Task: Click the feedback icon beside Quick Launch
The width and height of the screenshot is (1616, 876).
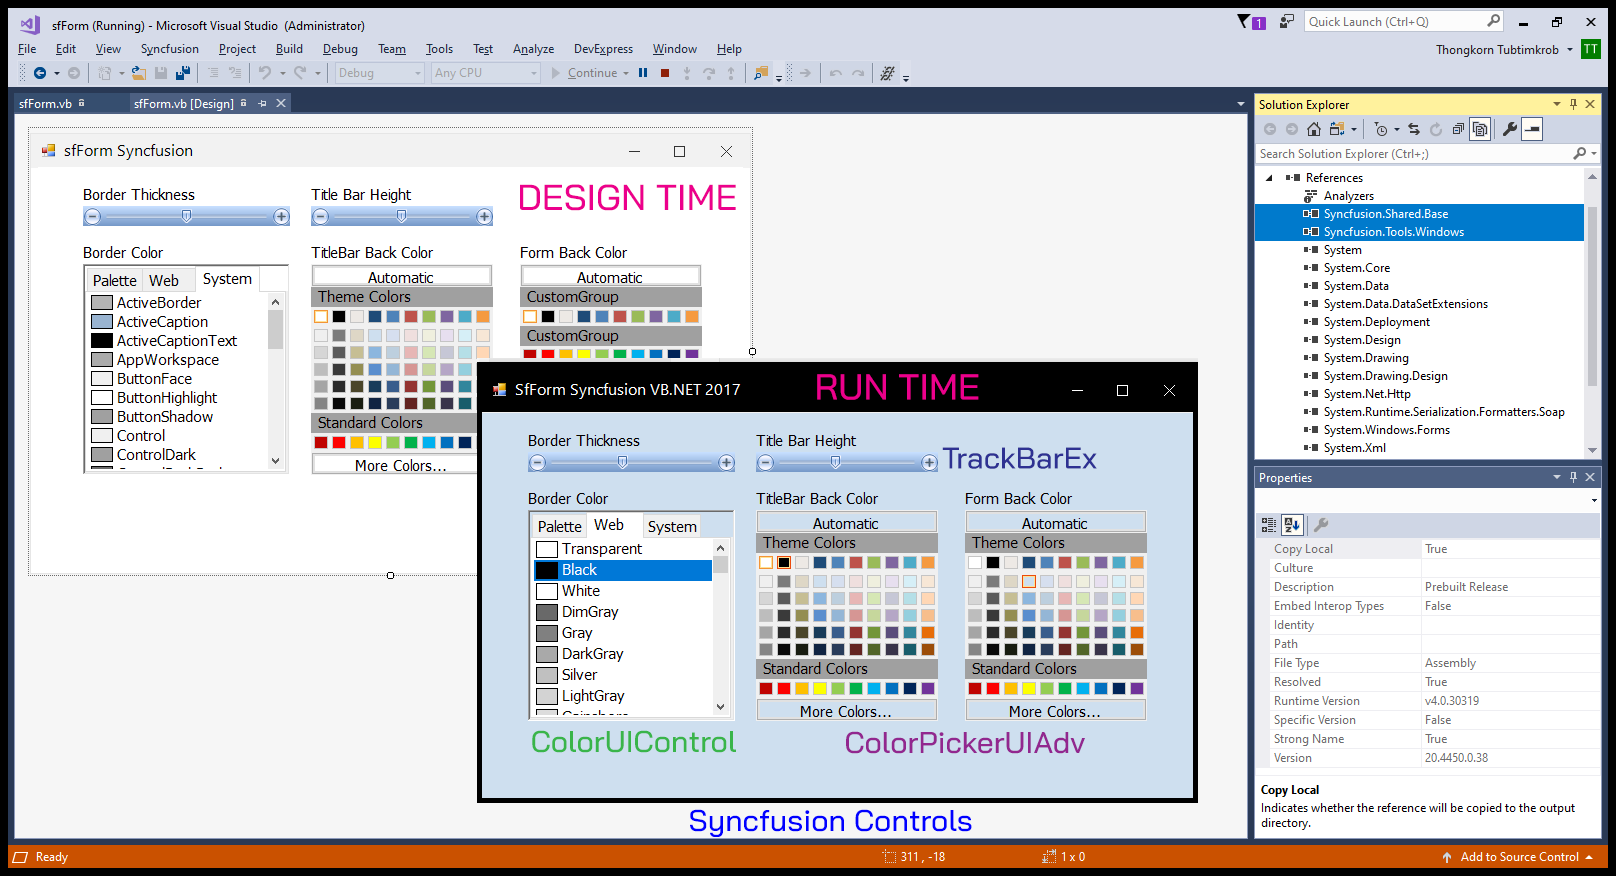Action: (1287, 21)
